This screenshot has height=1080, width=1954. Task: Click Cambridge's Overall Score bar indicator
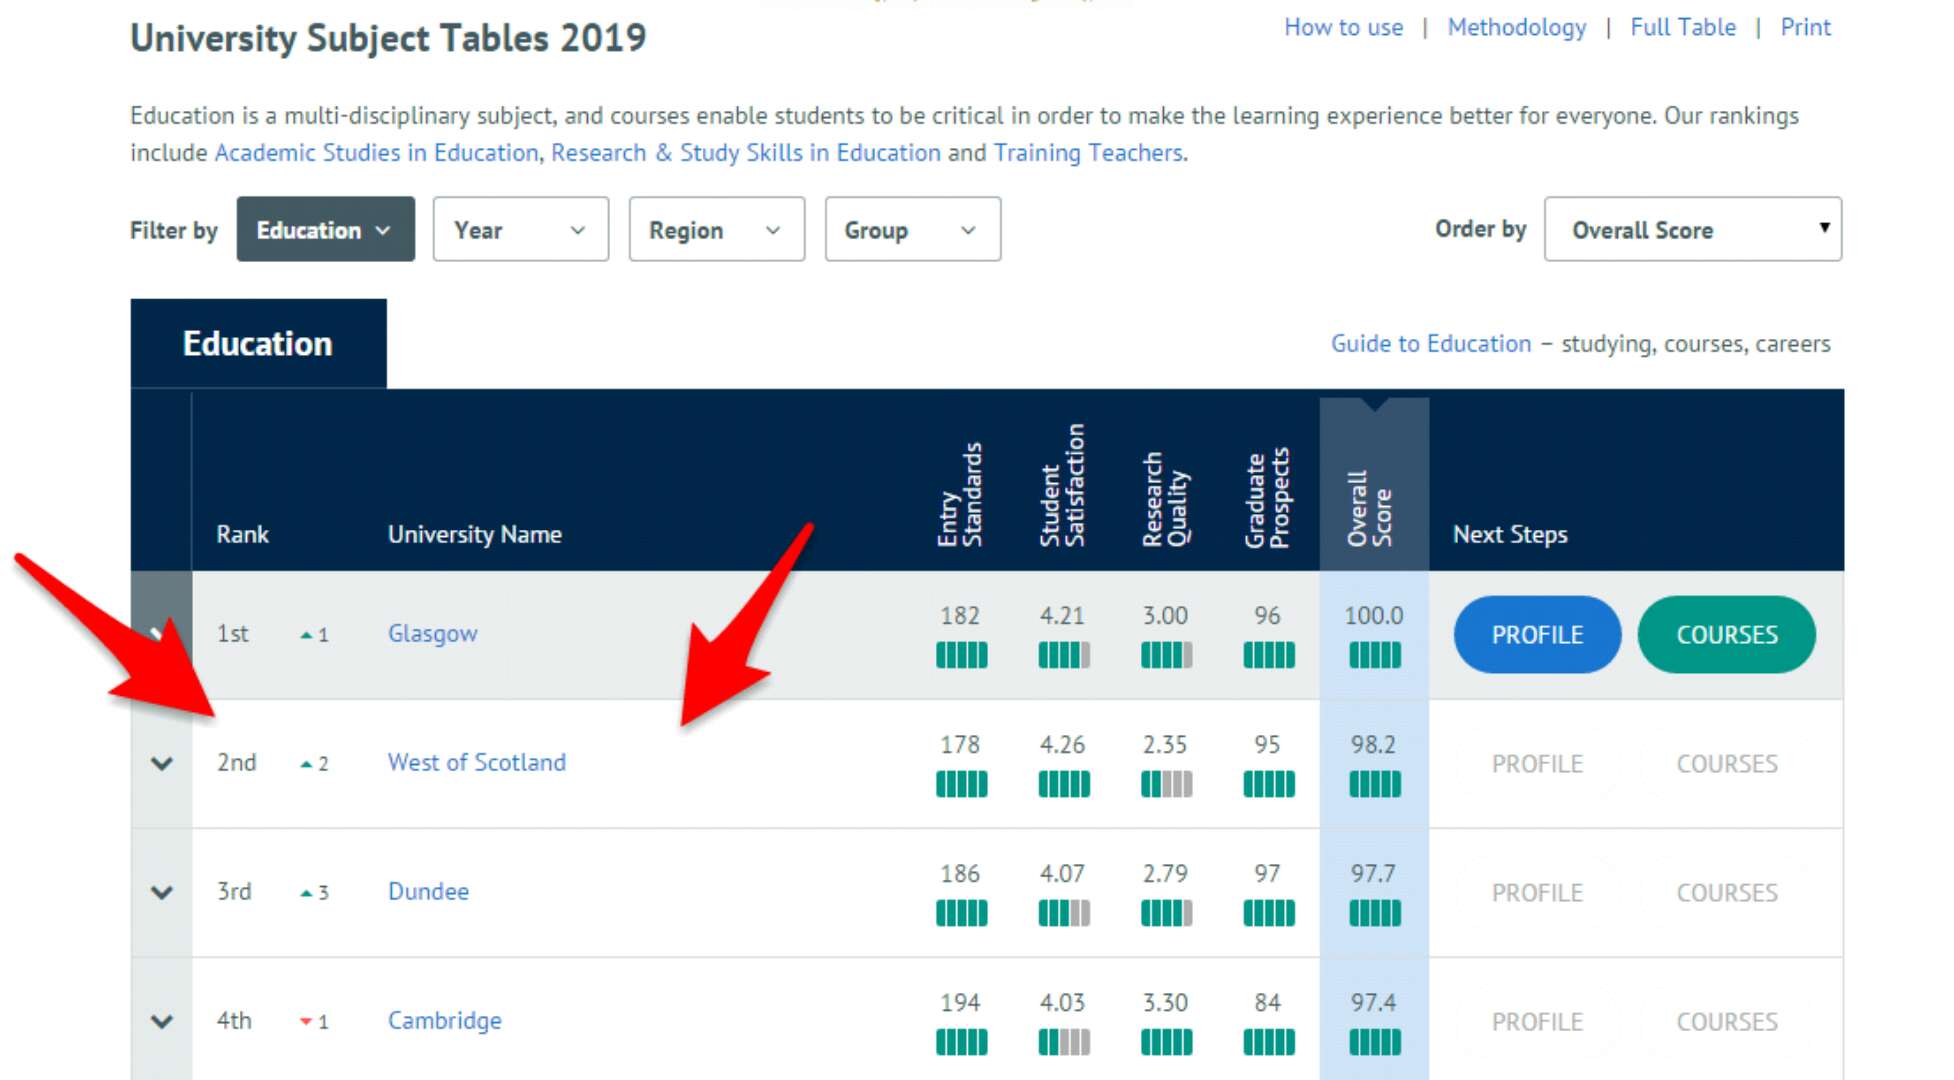tap(1374, 1043)
